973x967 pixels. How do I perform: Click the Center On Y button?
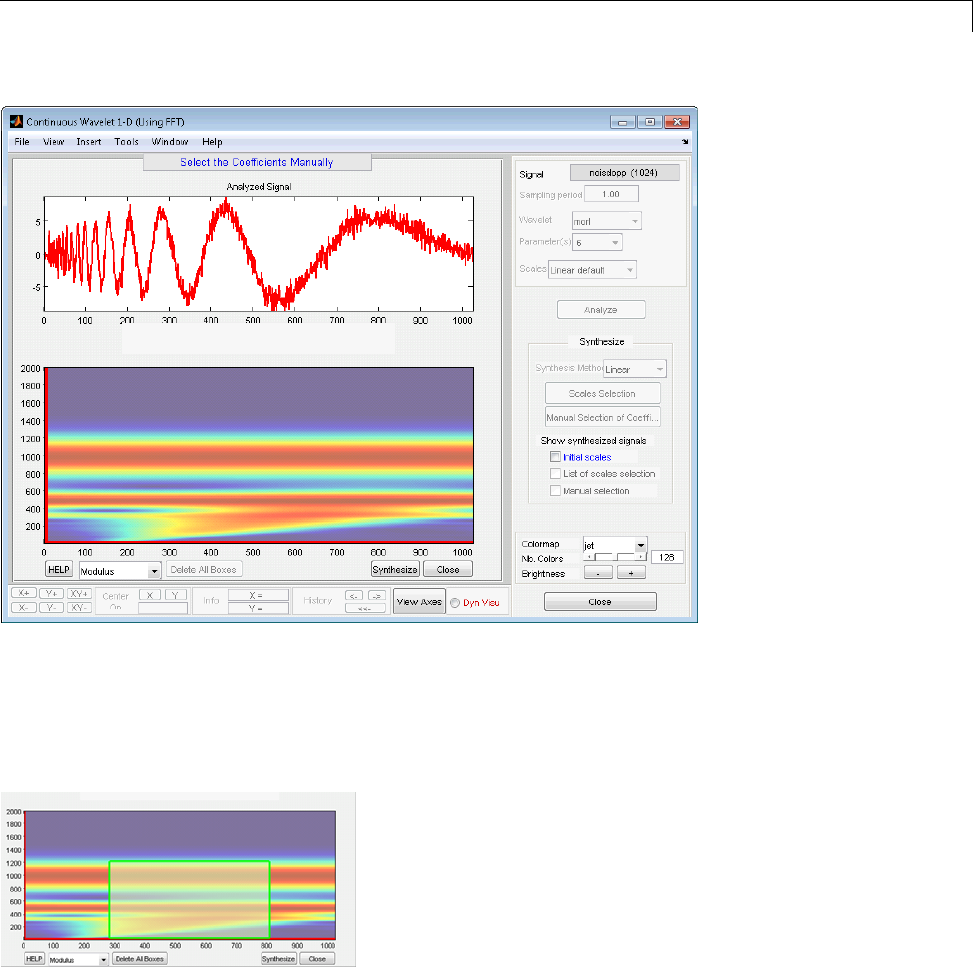click(176, 595)
